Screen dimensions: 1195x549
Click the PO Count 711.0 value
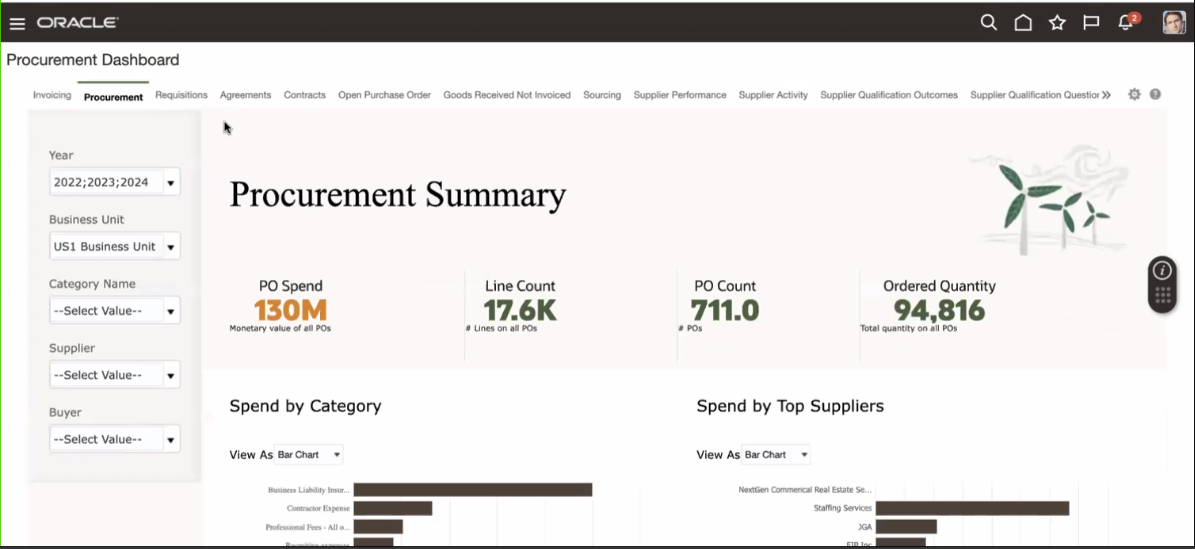pos(725,310)
